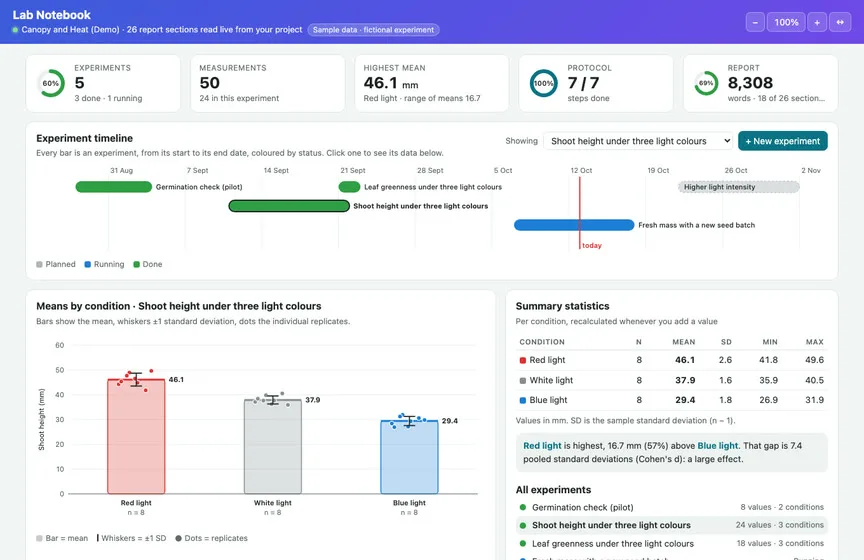Select the Higher light intensity planned bar

pyautogui.click(x=738, y=187)
